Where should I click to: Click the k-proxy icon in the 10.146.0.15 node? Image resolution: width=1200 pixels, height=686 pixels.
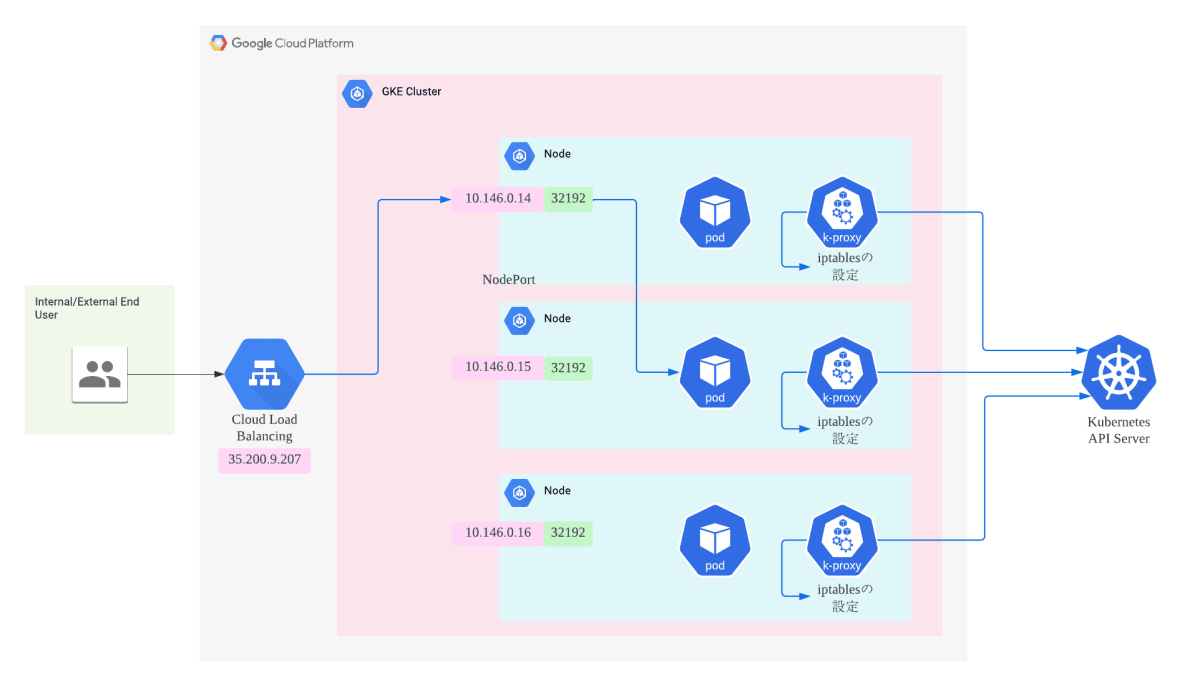click(842, 374)
